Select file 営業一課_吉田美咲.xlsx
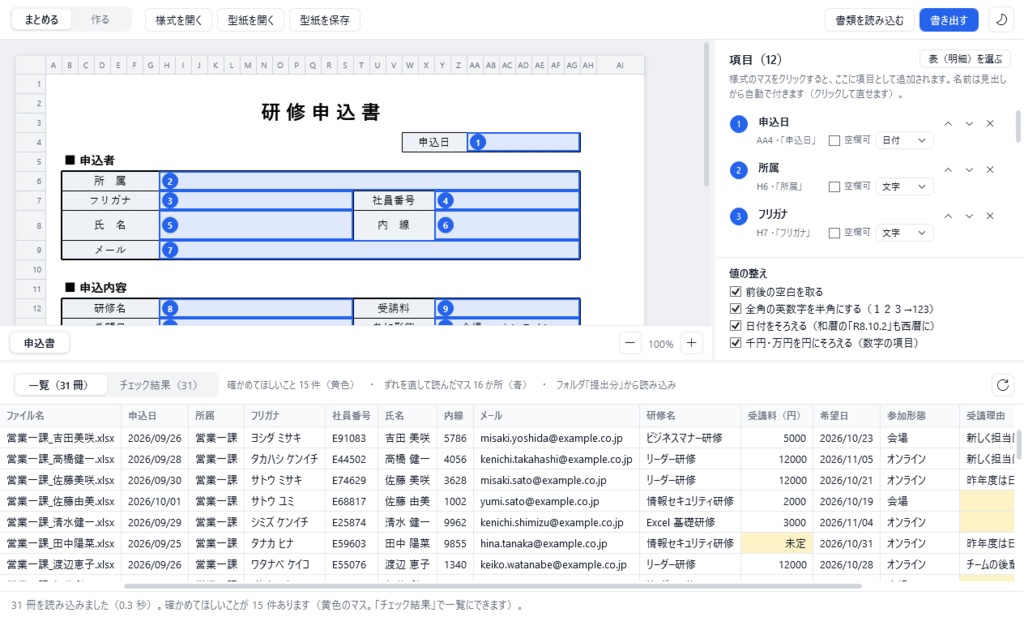Screen dimensions: 1024x617 pos(60,438)
